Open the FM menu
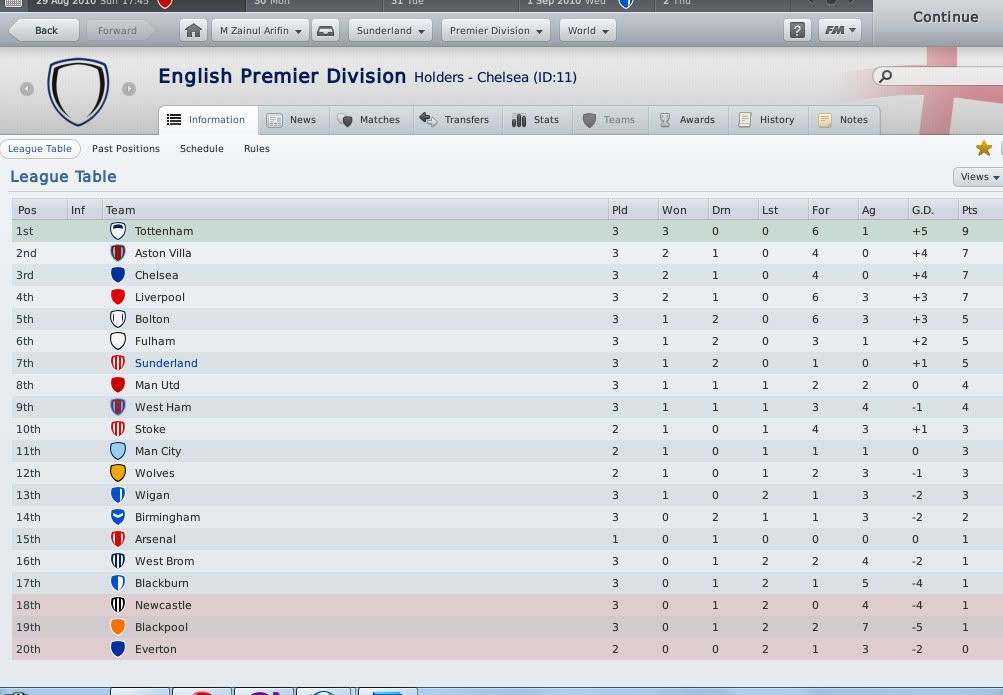Viewport: 1003px width, 695px height. coord(838,31)
